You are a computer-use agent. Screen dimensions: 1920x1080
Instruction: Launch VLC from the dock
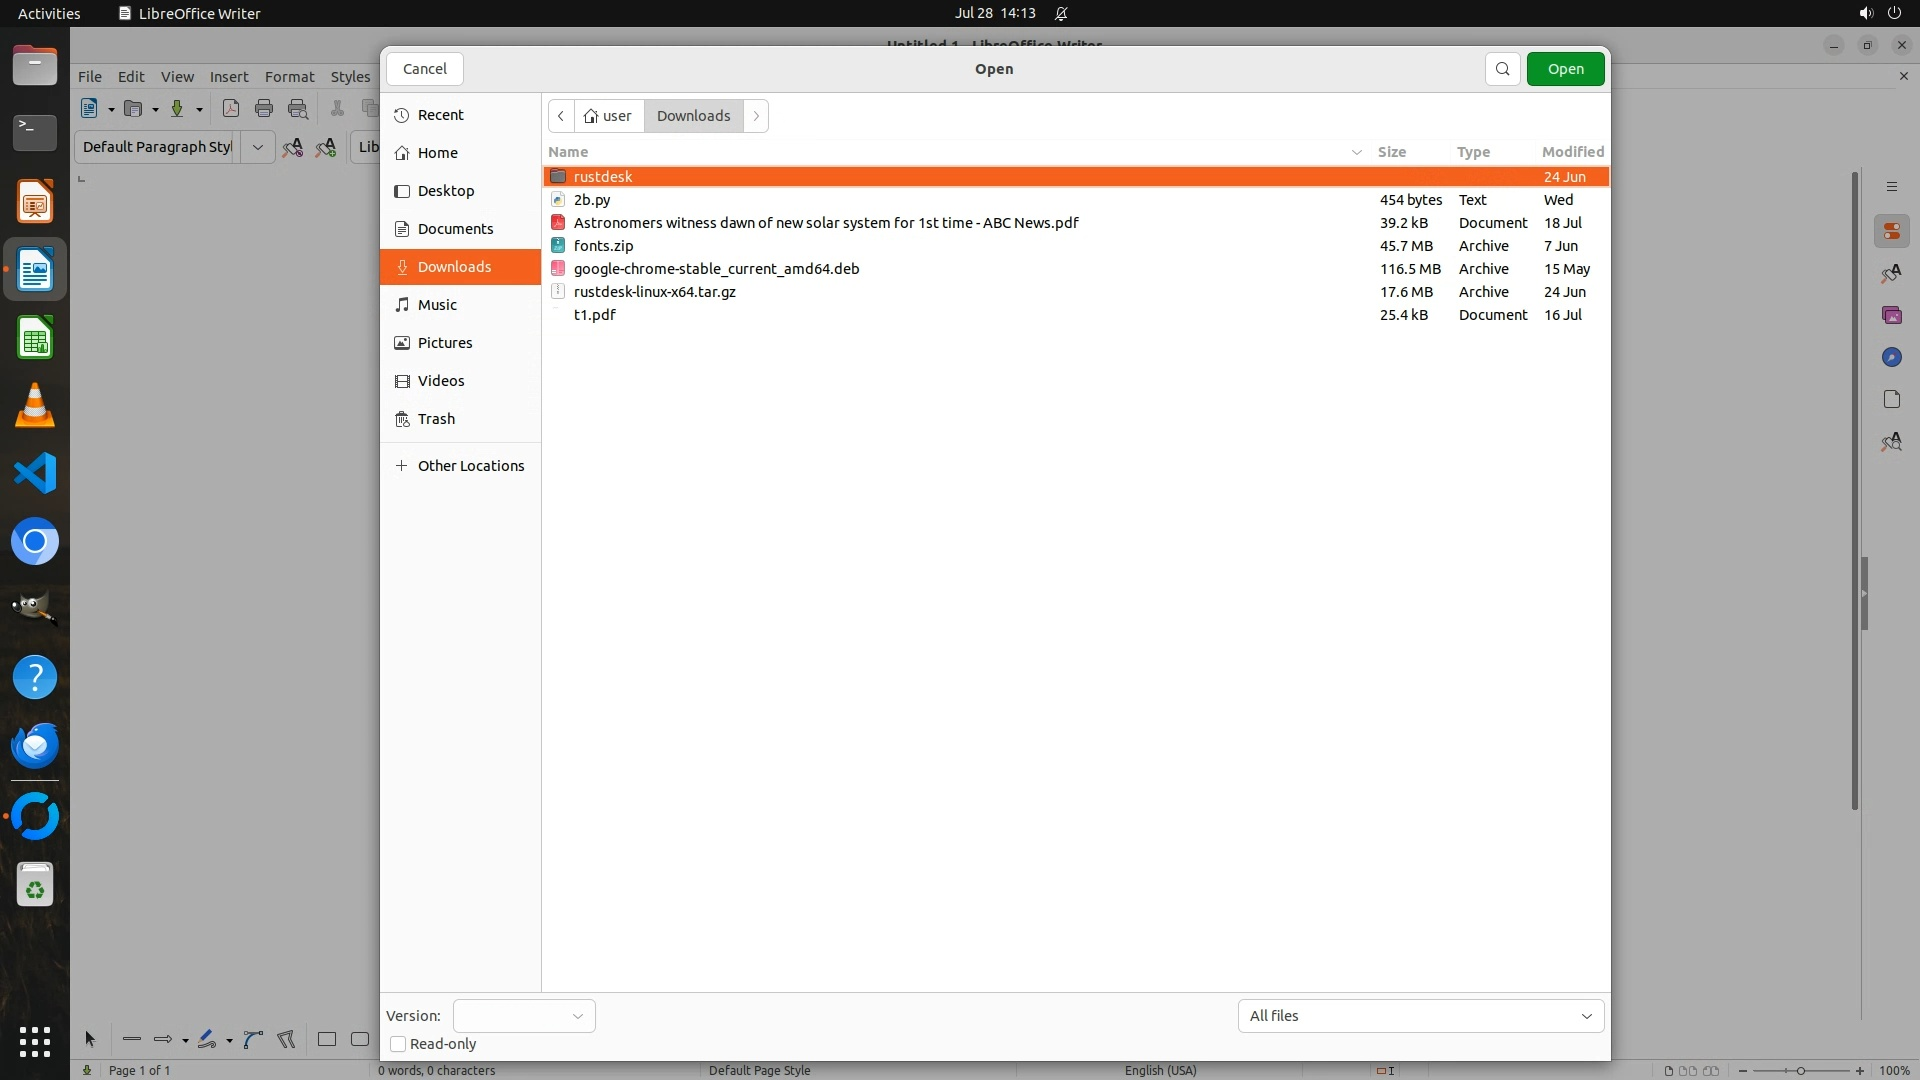[x=35, y=406]
